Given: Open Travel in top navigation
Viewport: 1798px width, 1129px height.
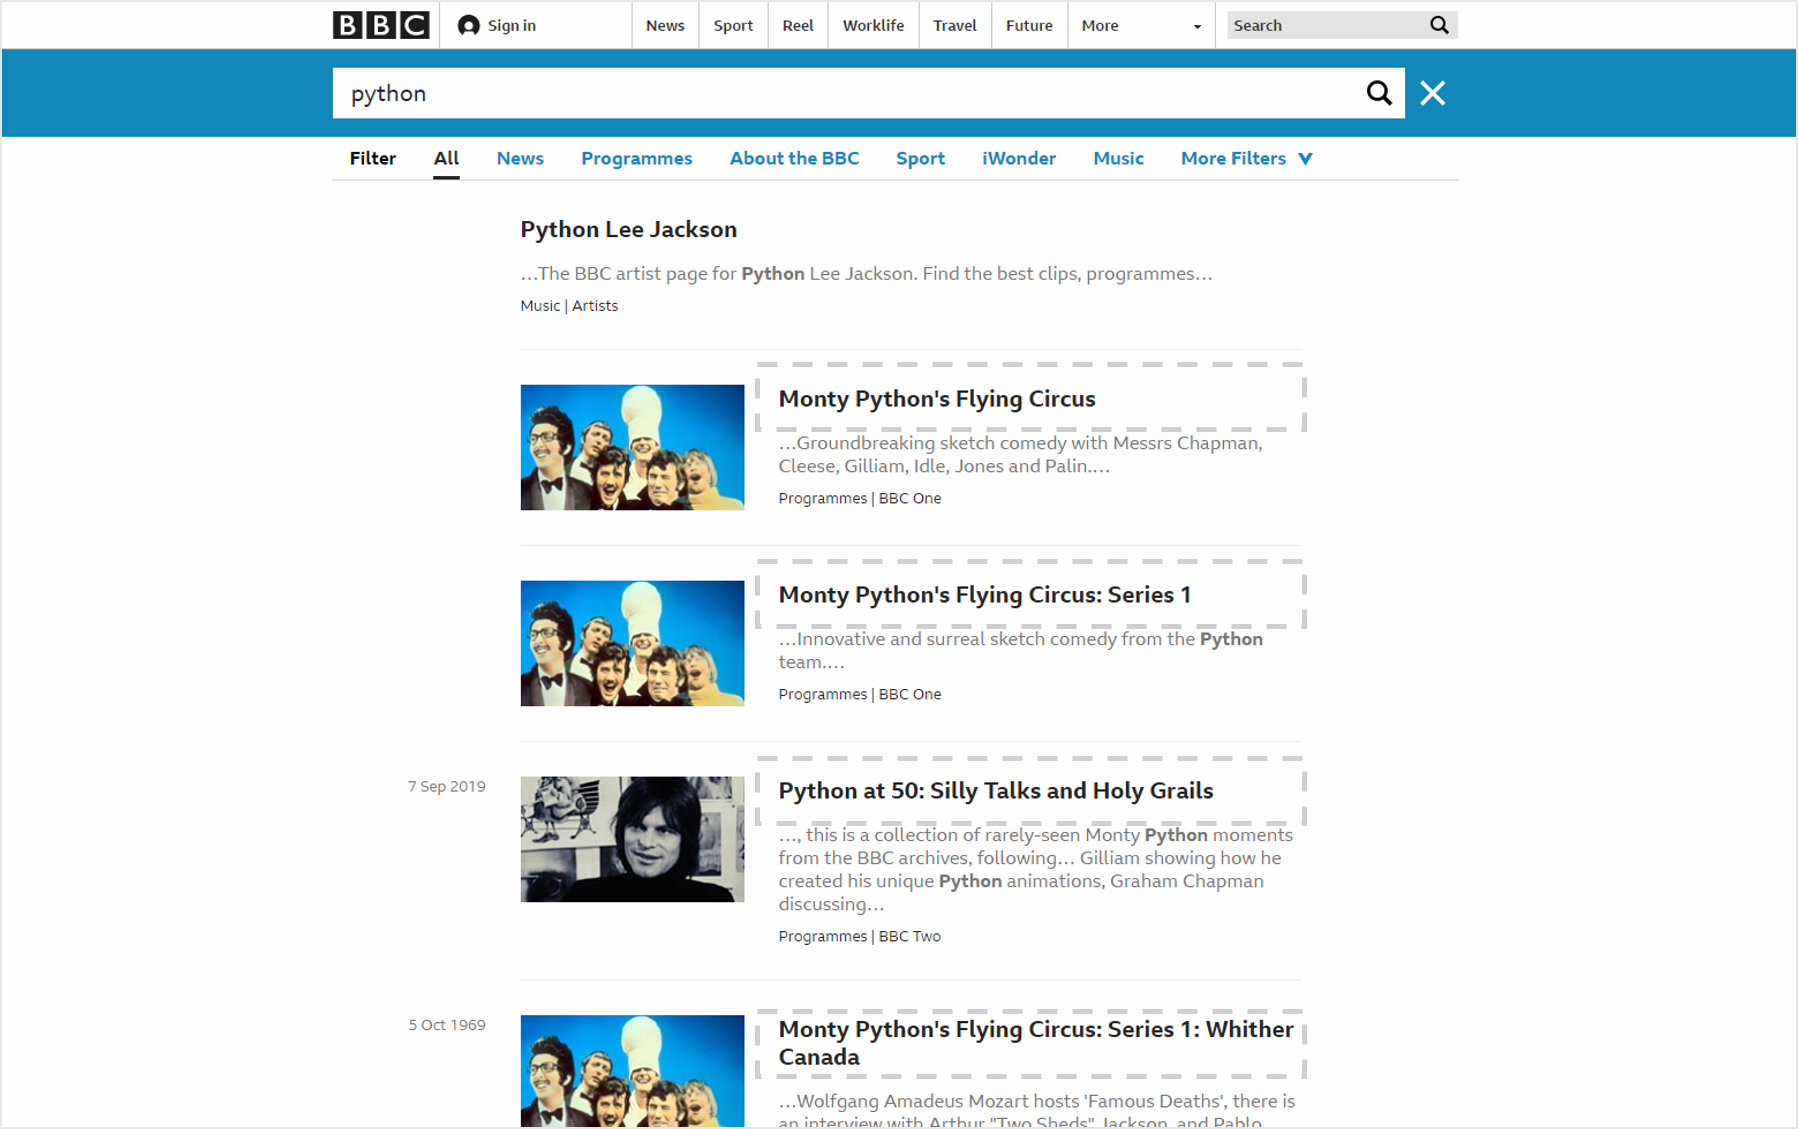Looking at the screenshot, I should [955, 26].
